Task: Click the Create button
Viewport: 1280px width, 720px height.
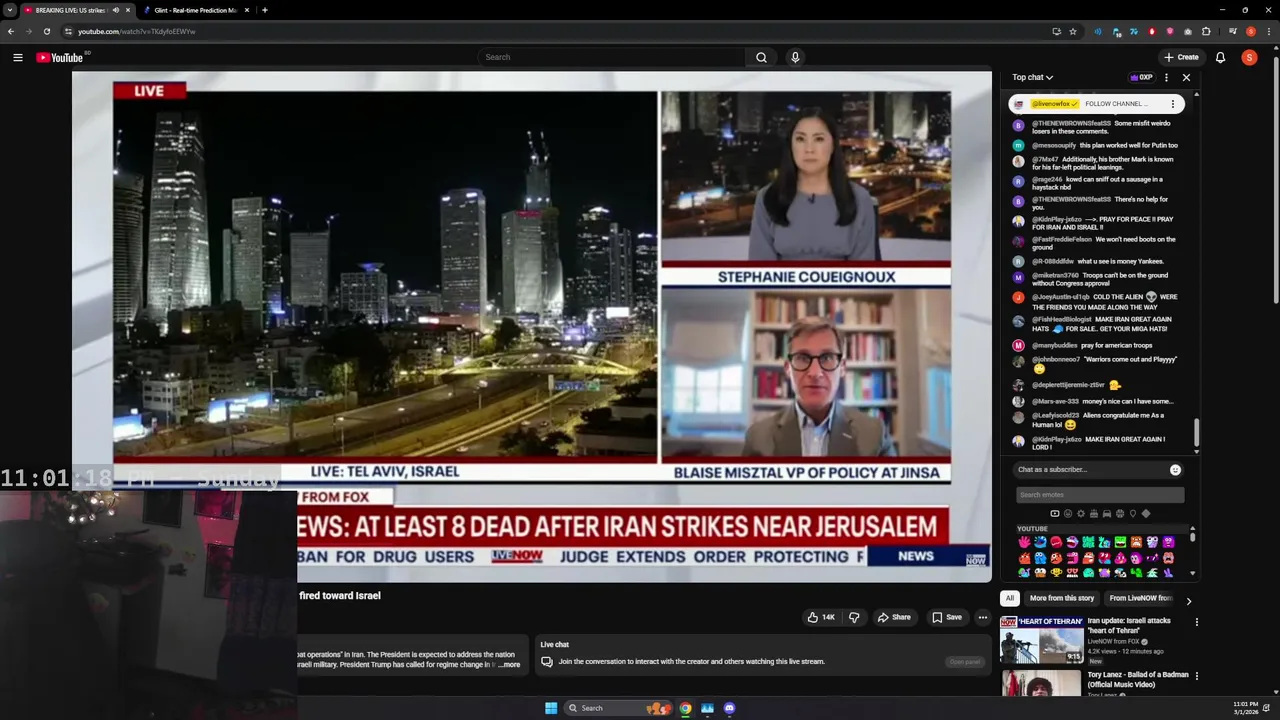Action: pos(1181,57)
